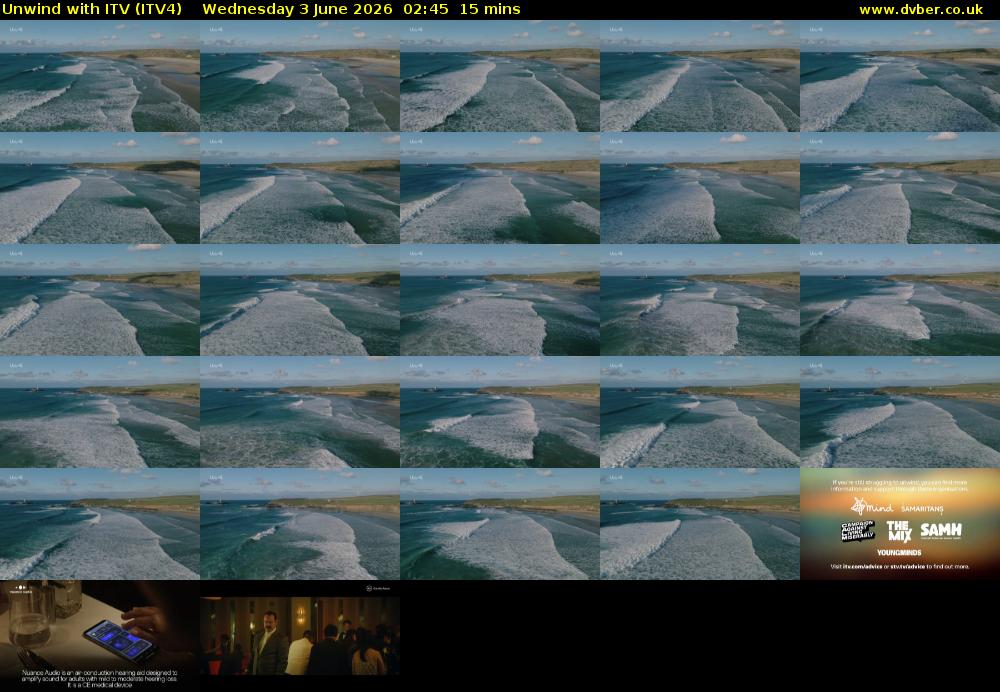The height and width of the screenshot is (692, 1000).
Task: Click the '15 mins' duration text
Action: [x=490, y=9]
